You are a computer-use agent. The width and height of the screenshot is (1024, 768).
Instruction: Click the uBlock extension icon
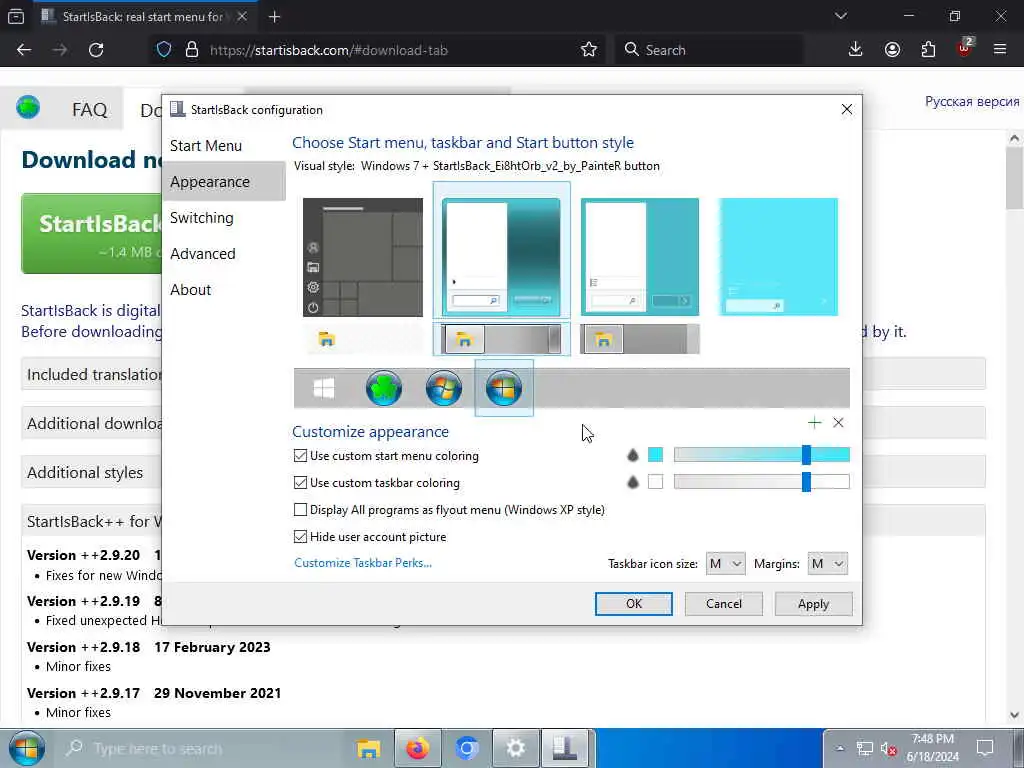(x=965, y=48)
